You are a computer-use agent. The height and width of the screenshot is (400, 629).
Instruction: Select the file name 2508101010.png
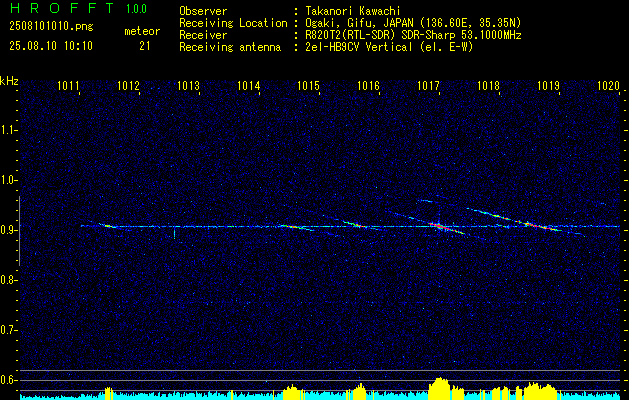point(51,26)
